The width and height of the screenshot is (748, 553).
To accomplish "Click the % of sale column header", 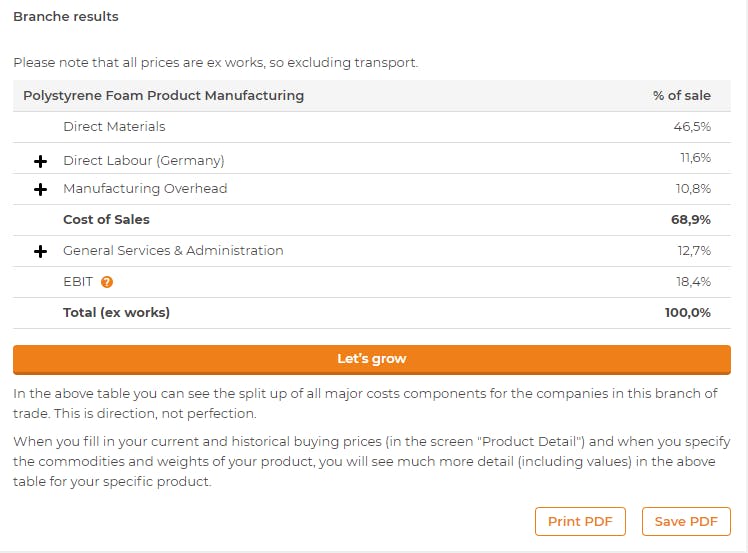I will pyautogui.click(x=682, y=96).
